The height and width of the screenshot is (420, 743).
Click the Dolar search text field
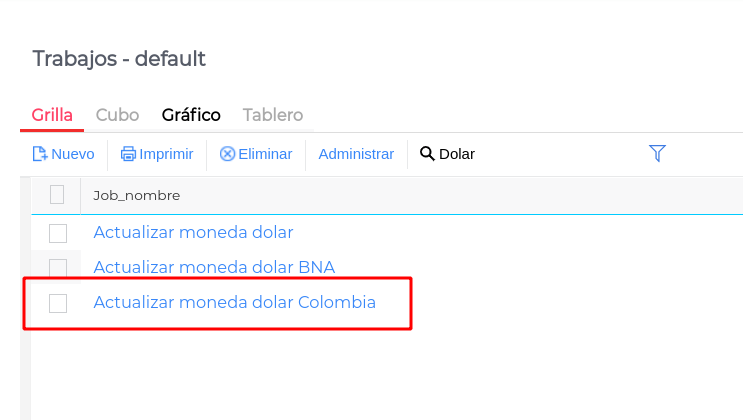(x=457, y=154)
